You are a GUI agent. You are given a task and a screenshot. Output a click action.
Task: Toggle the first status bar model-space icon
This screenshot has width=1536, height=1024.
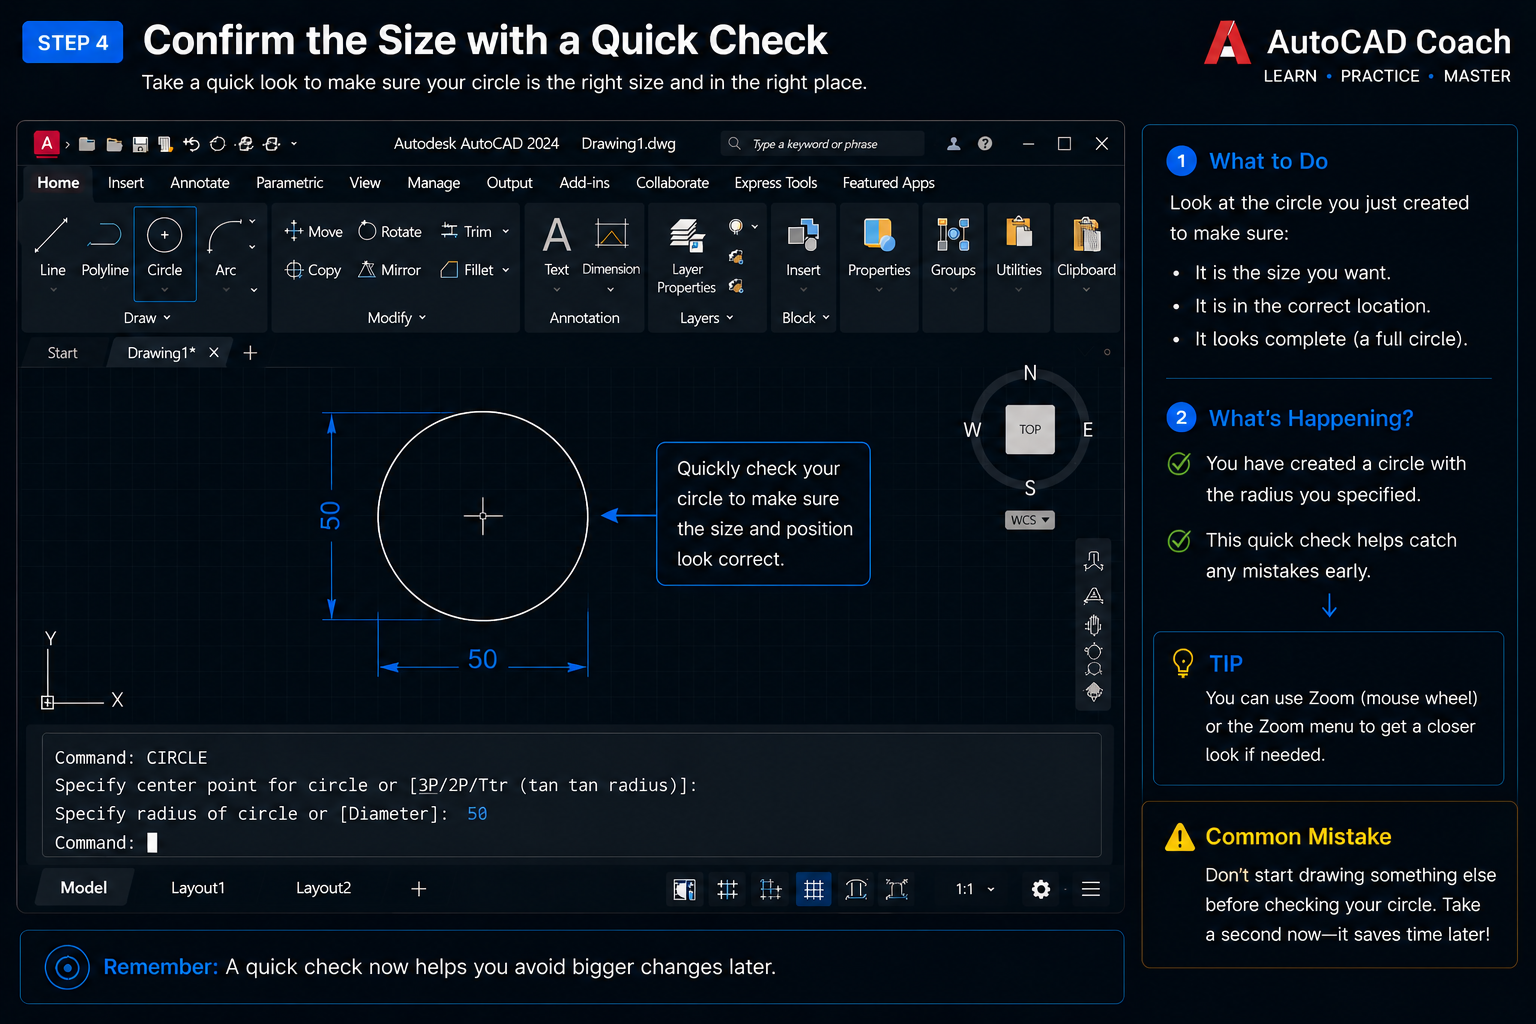click(685, 889)
